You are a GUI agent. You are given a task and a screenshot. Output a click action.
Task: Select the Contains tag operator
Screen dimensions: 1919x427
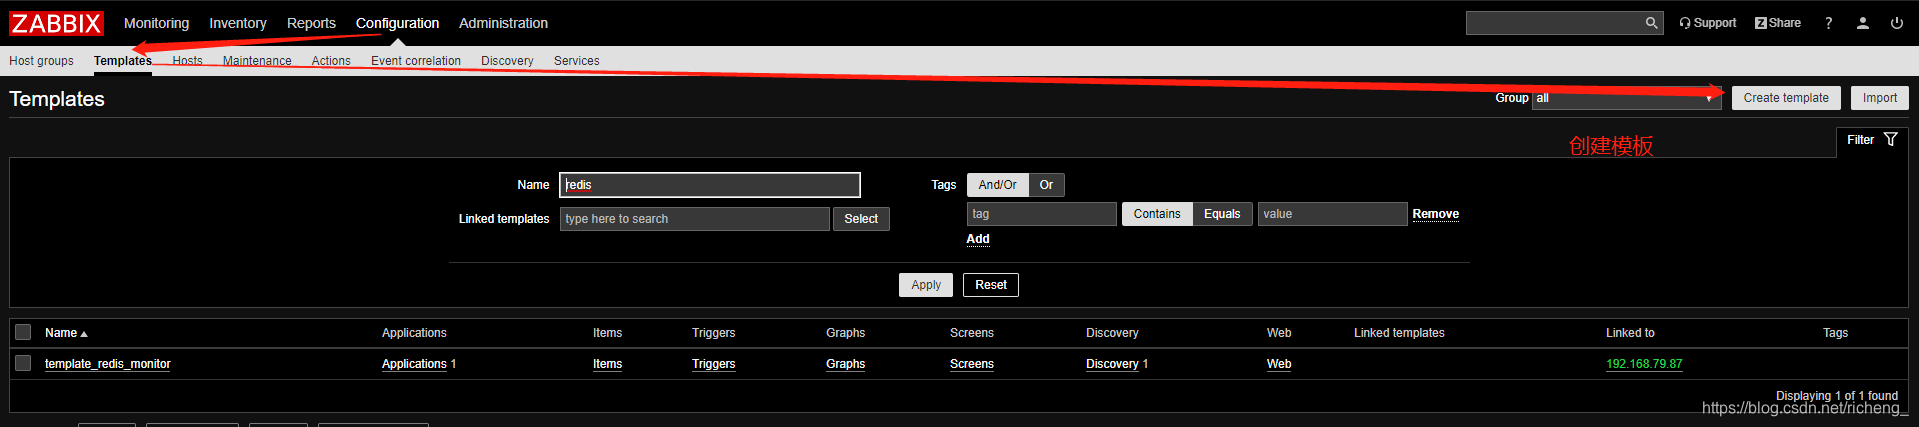click(x=1157, y=214)
